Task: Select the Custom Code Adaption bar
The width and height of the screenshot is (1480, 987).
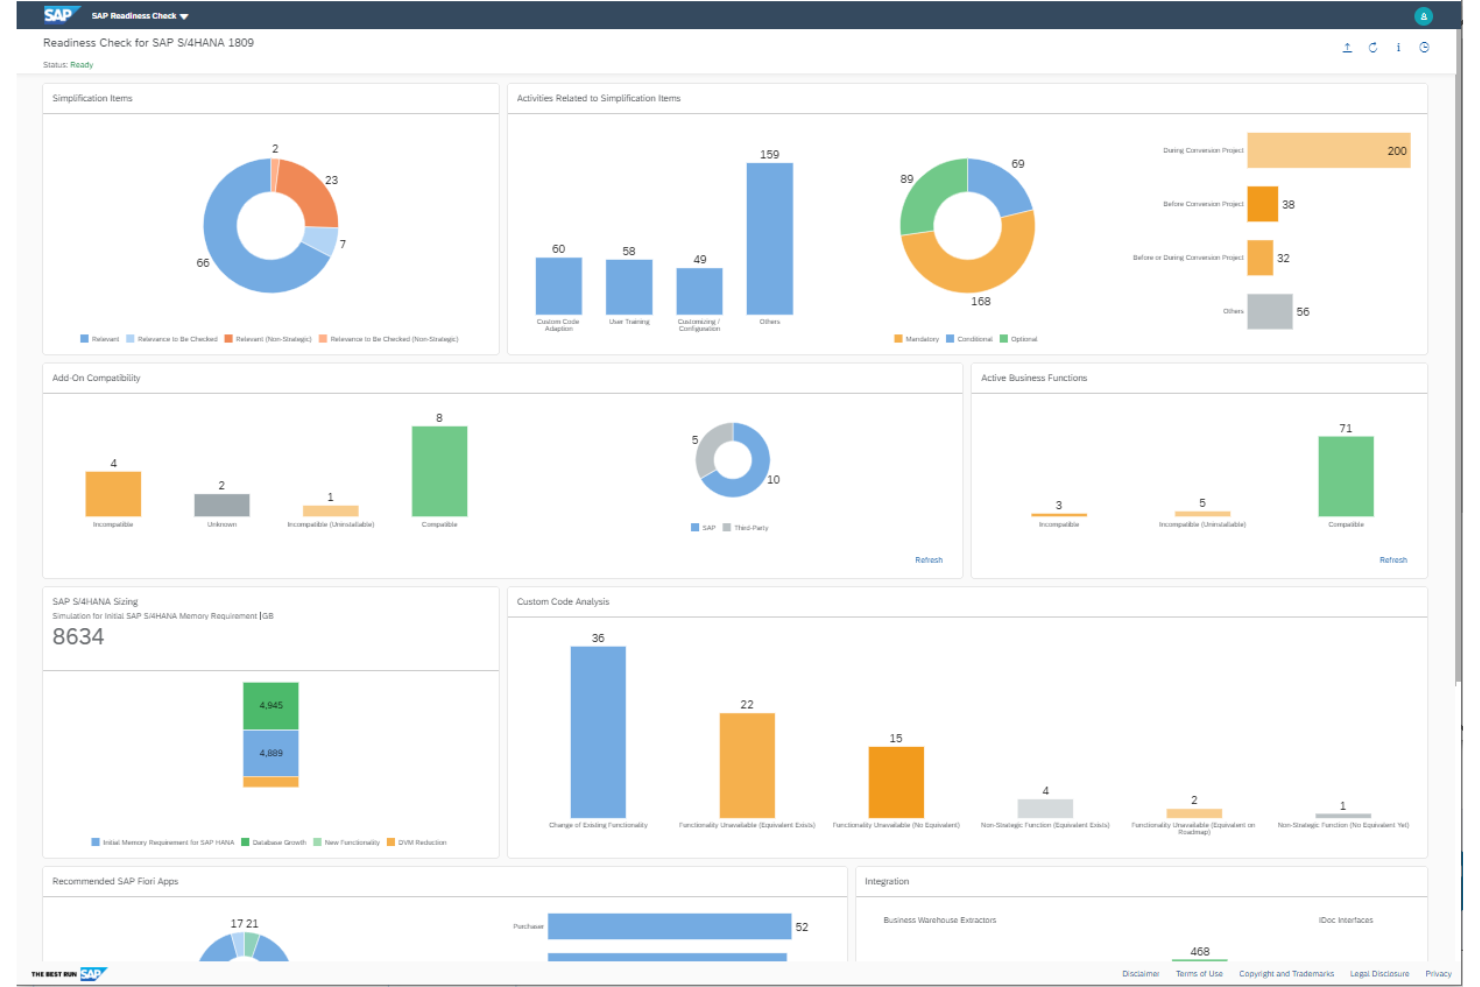Action: 558,288
